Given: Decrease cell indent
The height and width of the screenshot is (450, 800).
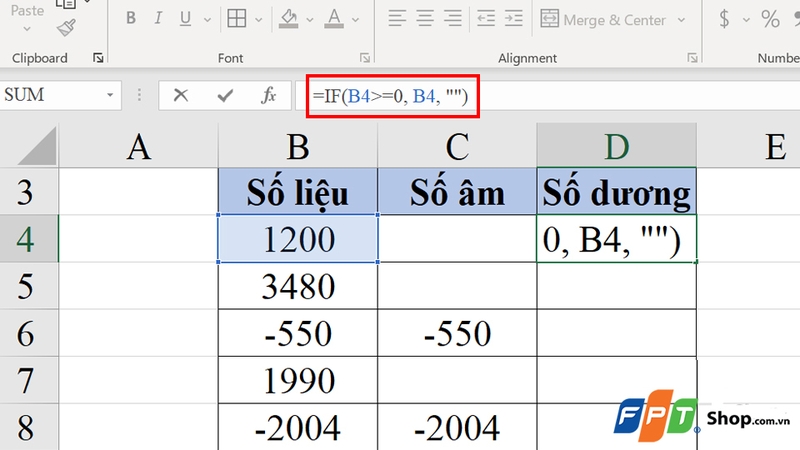Looking at the screenshot, I should [x=486, y=19].
